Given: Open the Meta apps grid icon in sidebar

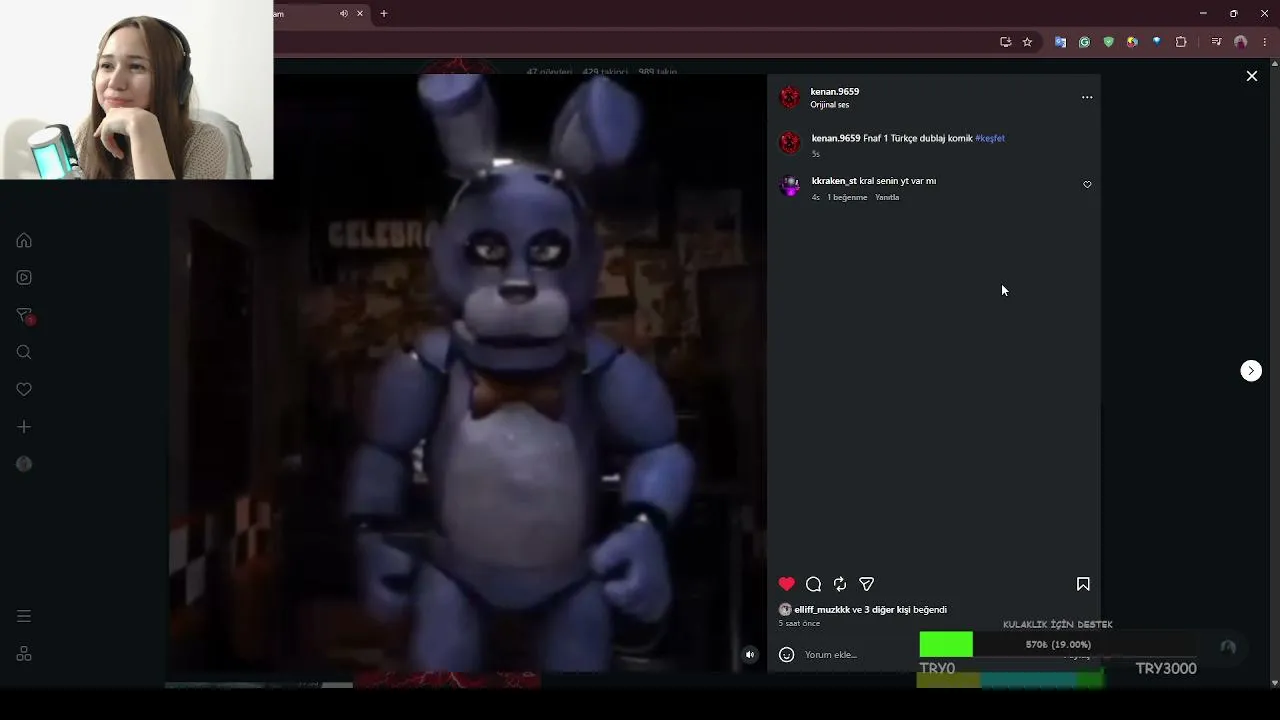Looking at the screenshot, I should tap(24, 654).
